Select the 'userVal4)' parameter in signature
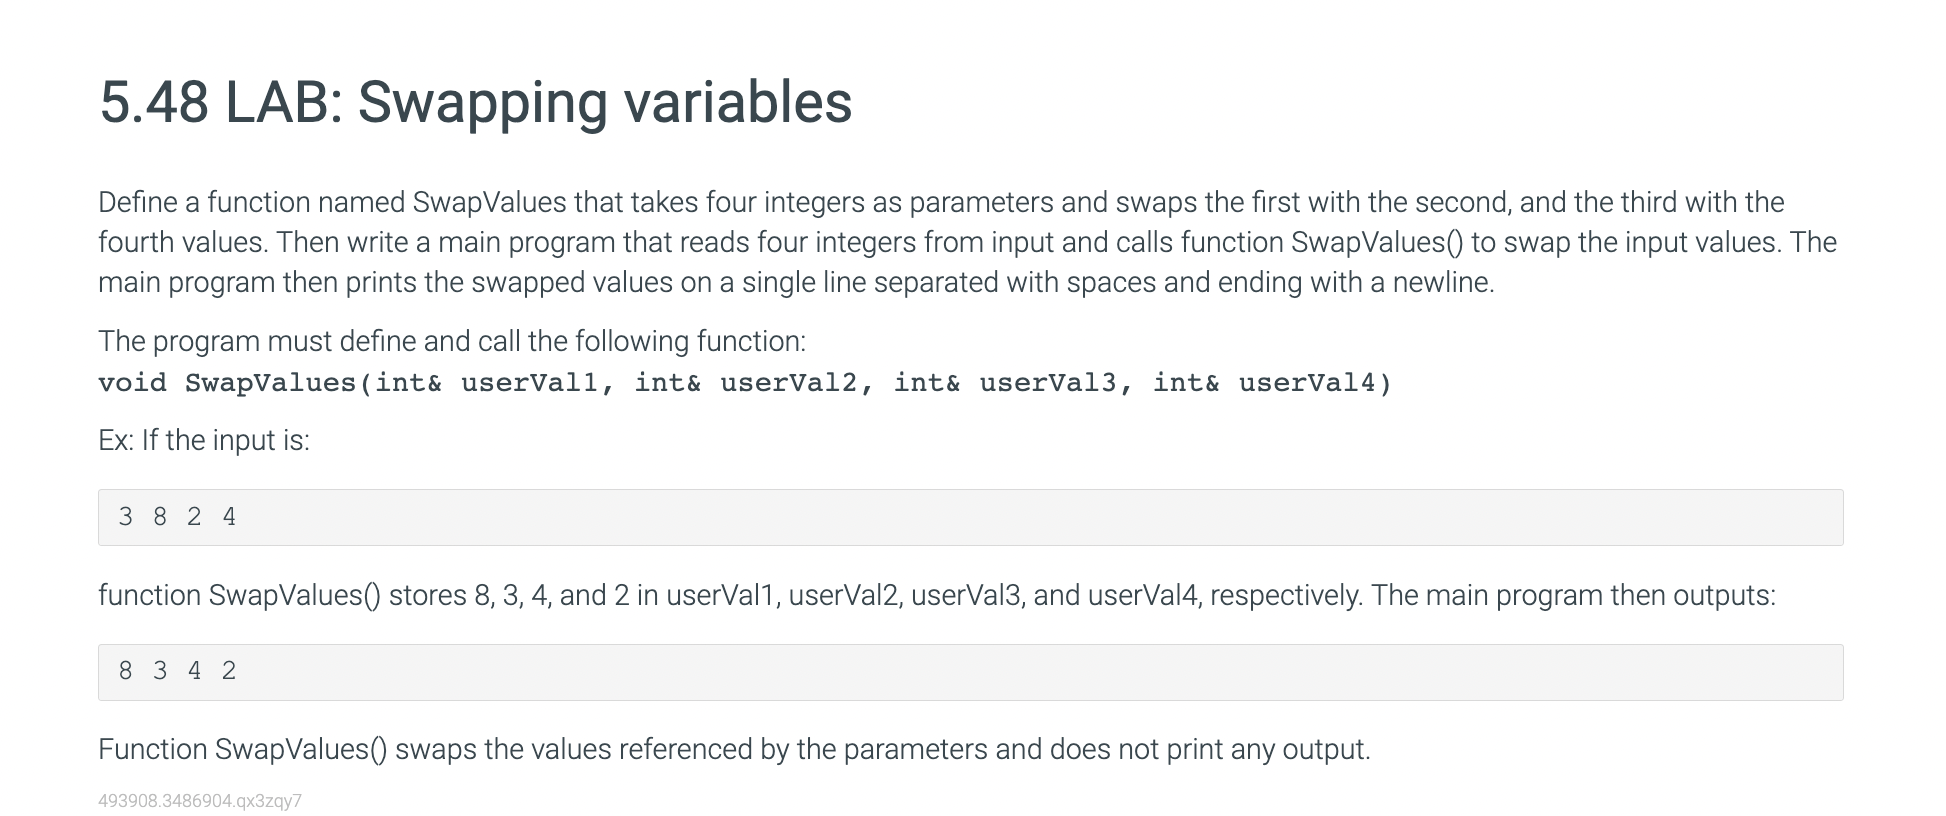1946x816 pixels. (1315, 383)
